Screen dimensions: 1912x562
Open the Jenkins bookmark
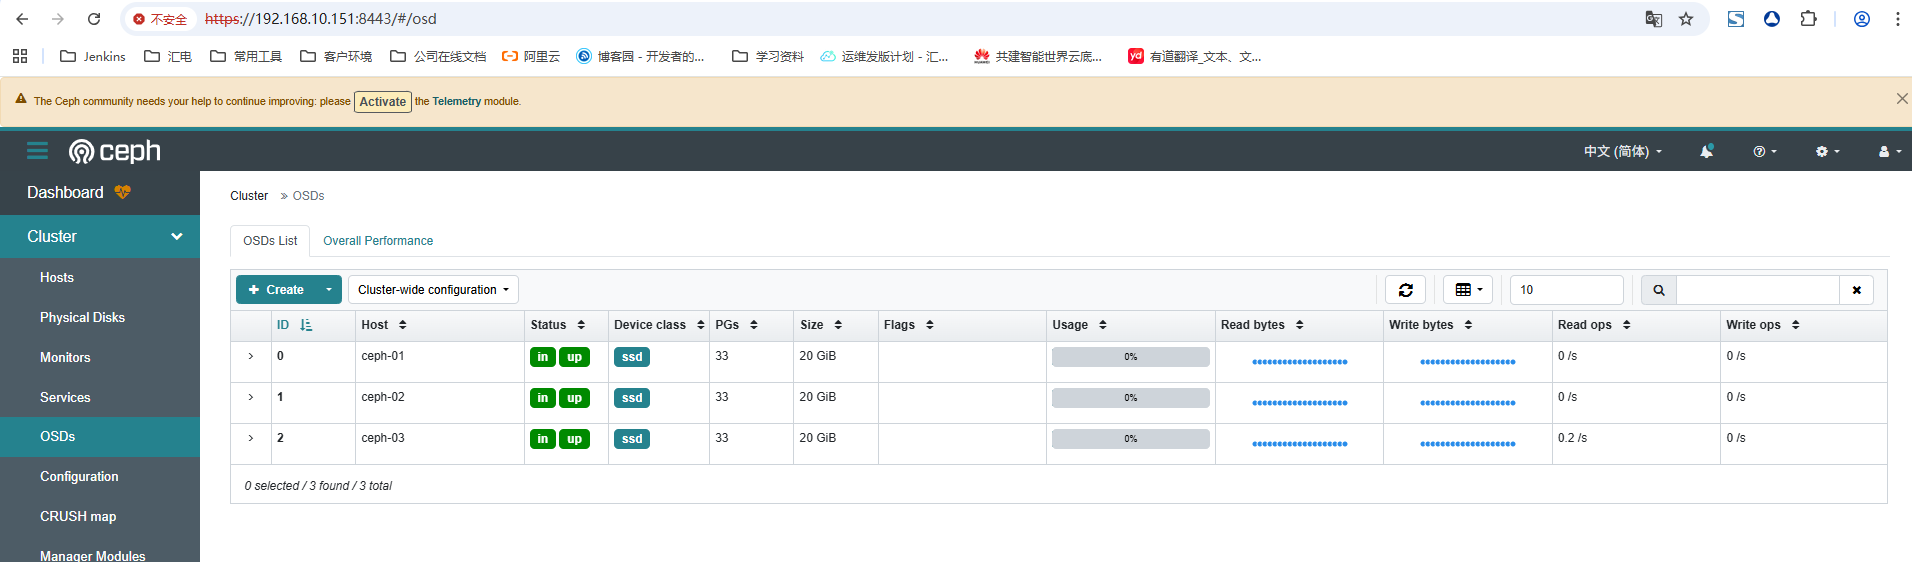tap(93, 56)
